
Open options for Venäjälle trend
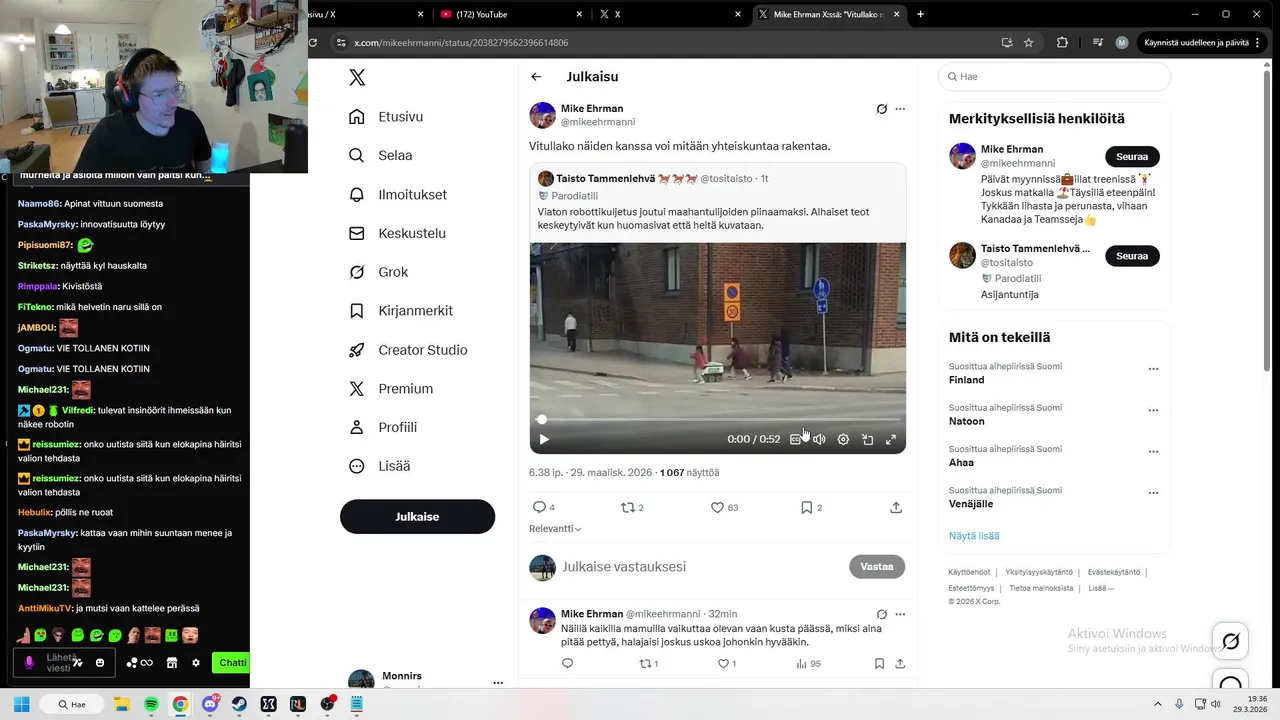pos(1153,493)
